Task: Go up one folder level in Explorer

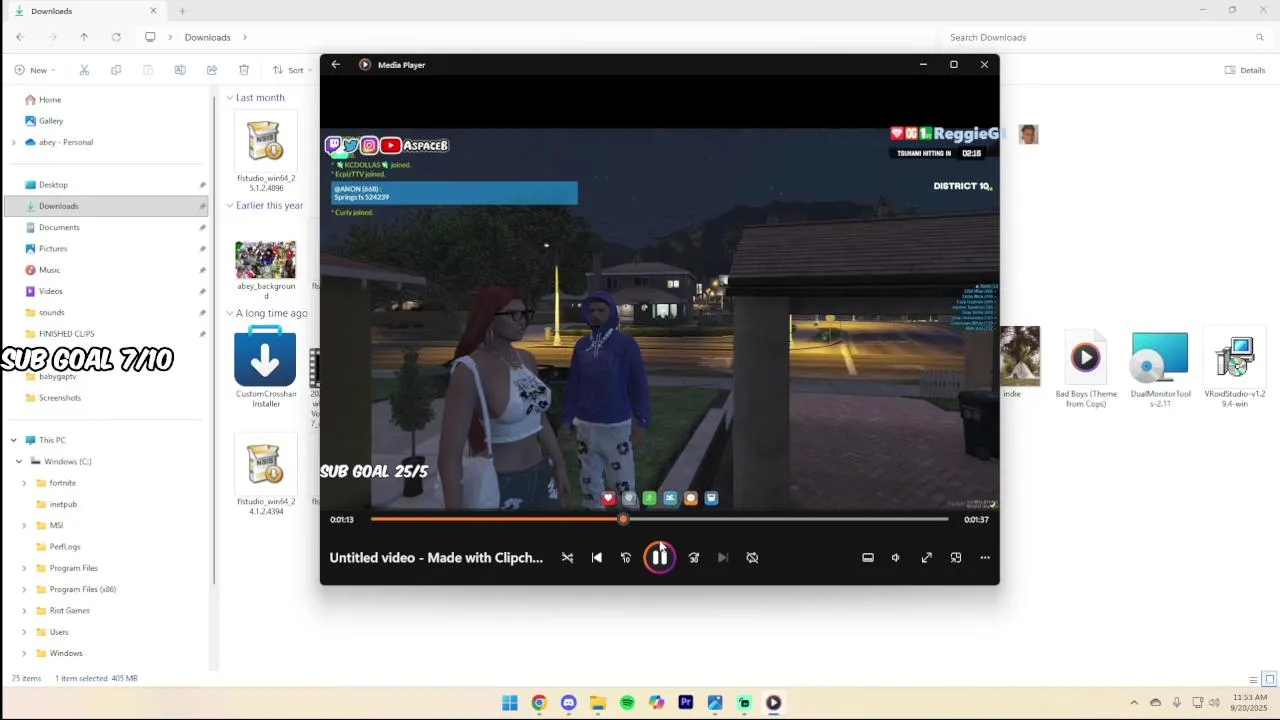Action: pyautogui.click(x=84, y=37)
